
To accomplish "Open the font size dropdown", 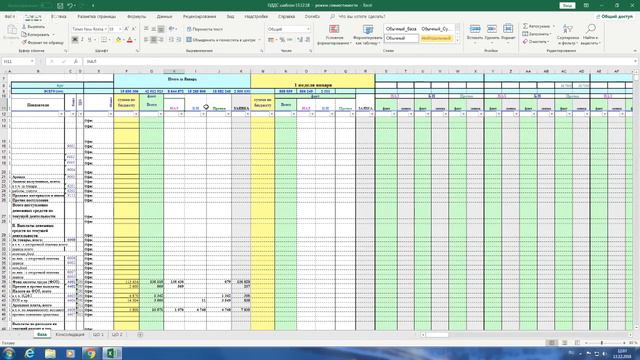I will pos(120,29).
